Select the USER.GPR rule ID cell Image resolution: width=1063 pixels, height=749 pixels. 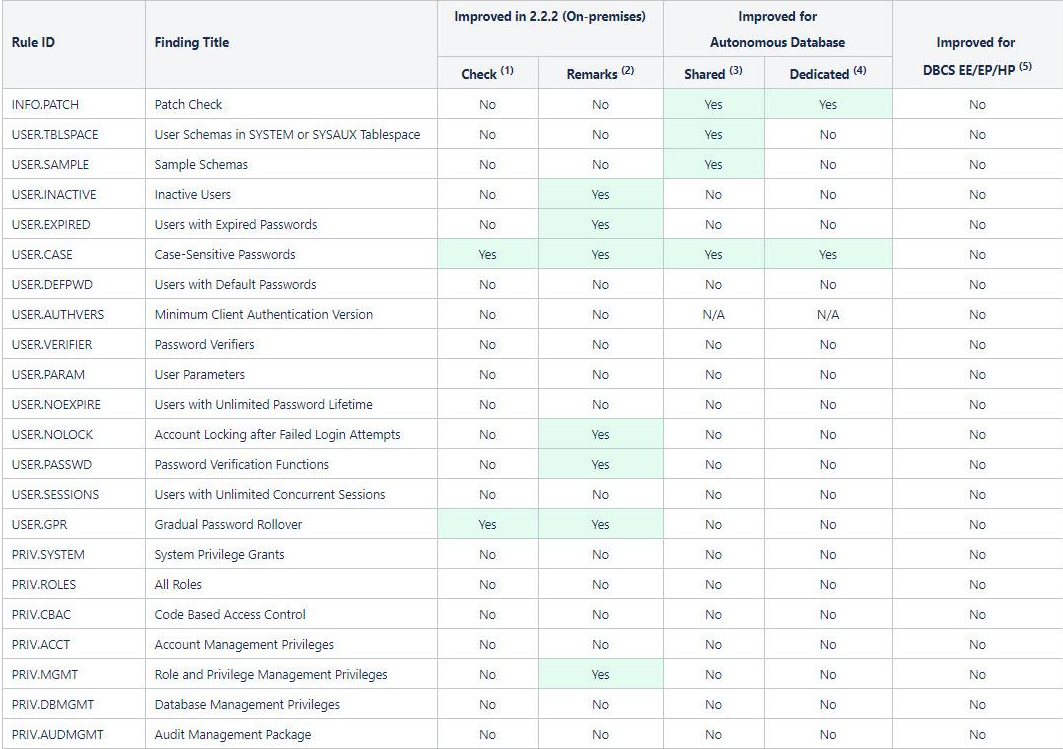coord(39,524)
